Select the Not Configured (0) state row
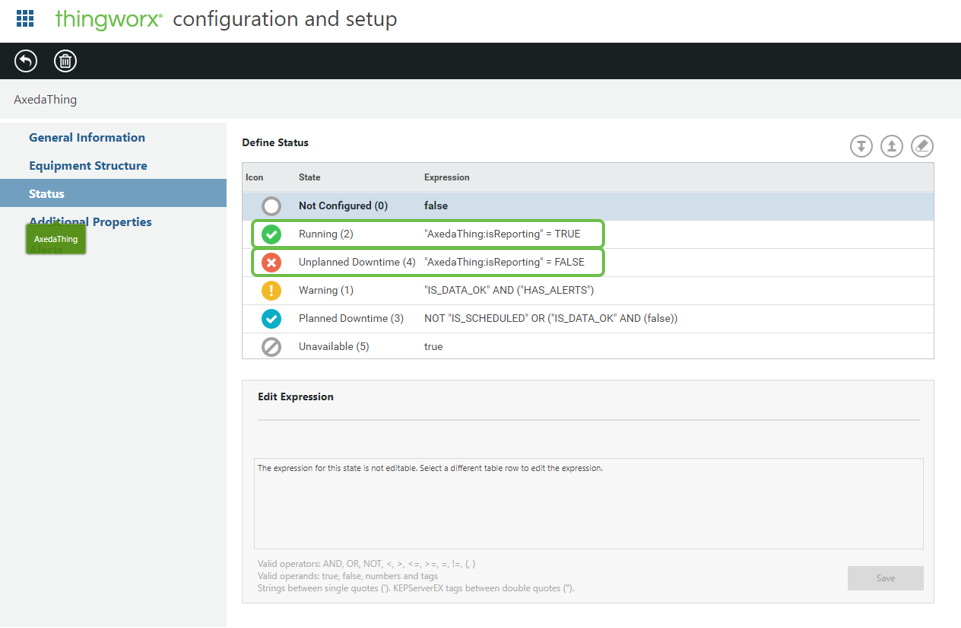This screenshot has width=961, height=628. (588, 206)
